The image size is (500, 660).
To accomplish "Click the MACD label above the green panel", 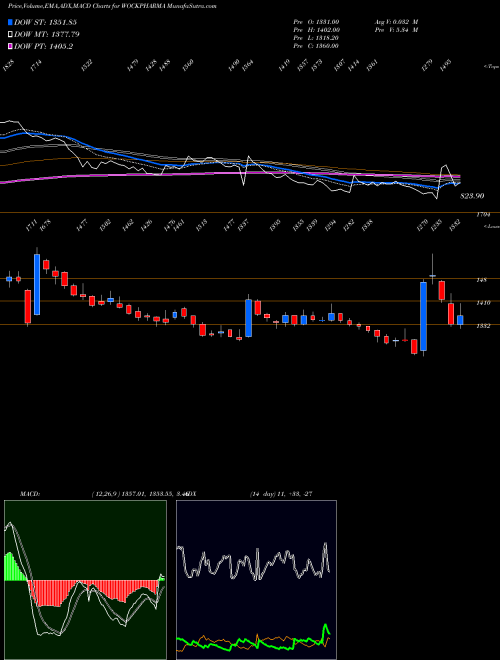I will click(x=29, y=493).
